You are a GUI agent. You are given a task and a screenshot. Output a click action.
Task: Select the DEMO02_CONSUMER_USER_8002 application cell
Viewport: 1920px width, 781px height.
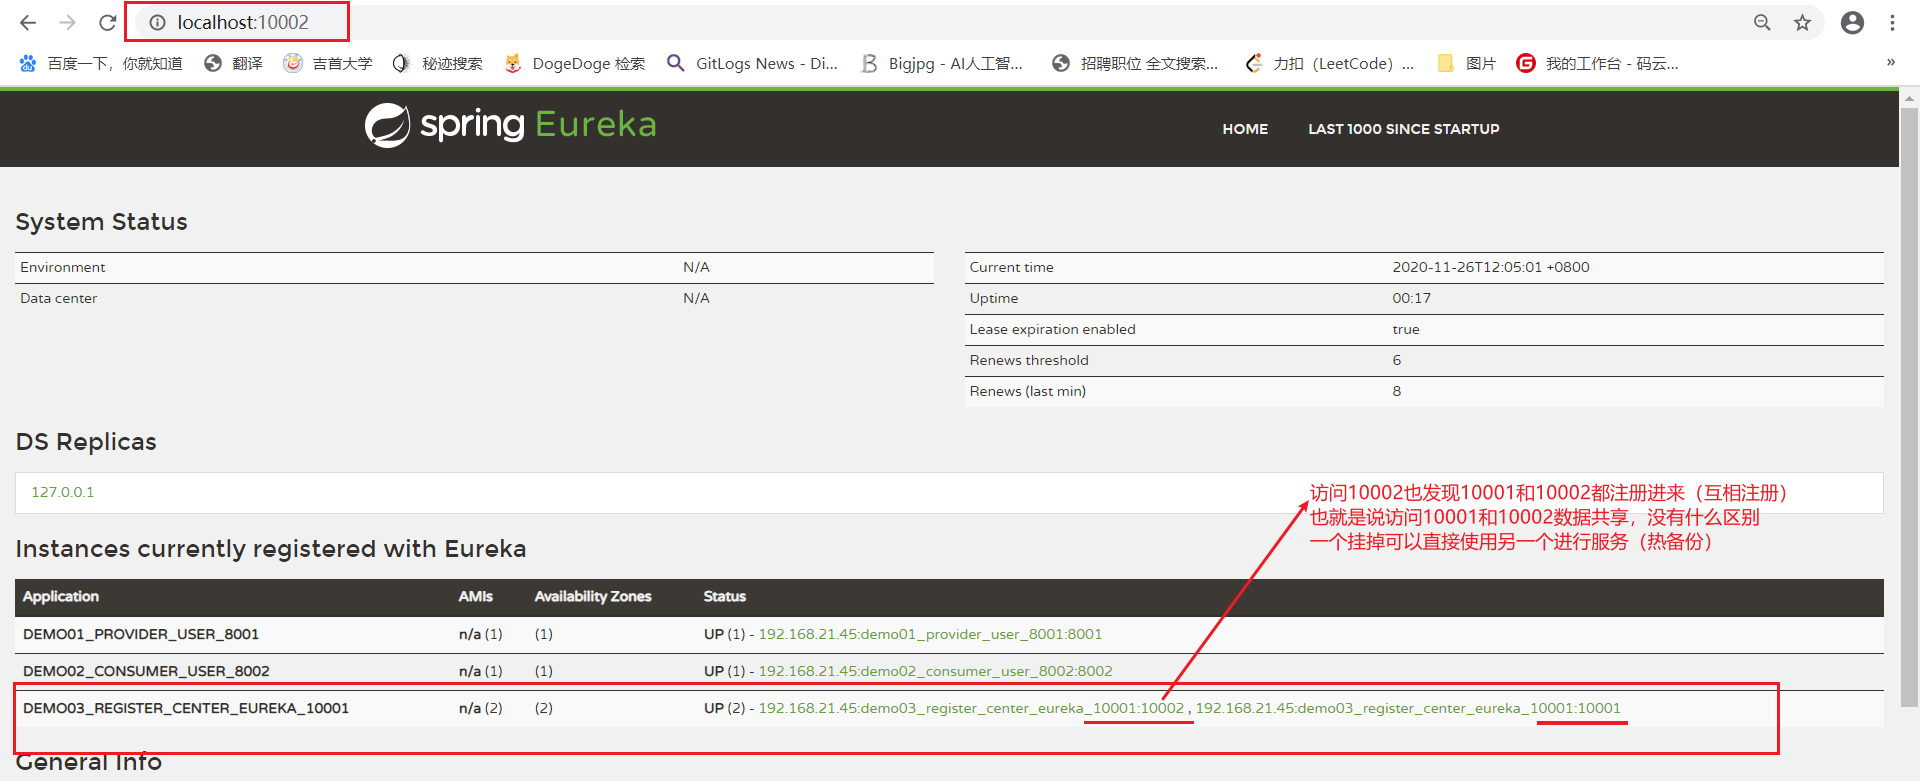[x=146, y=671]
